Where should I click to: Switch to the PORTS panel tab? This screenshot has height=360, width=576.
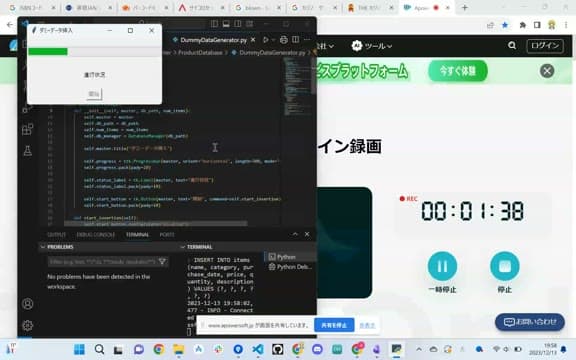pyautogui.click(x=167, y=234)
